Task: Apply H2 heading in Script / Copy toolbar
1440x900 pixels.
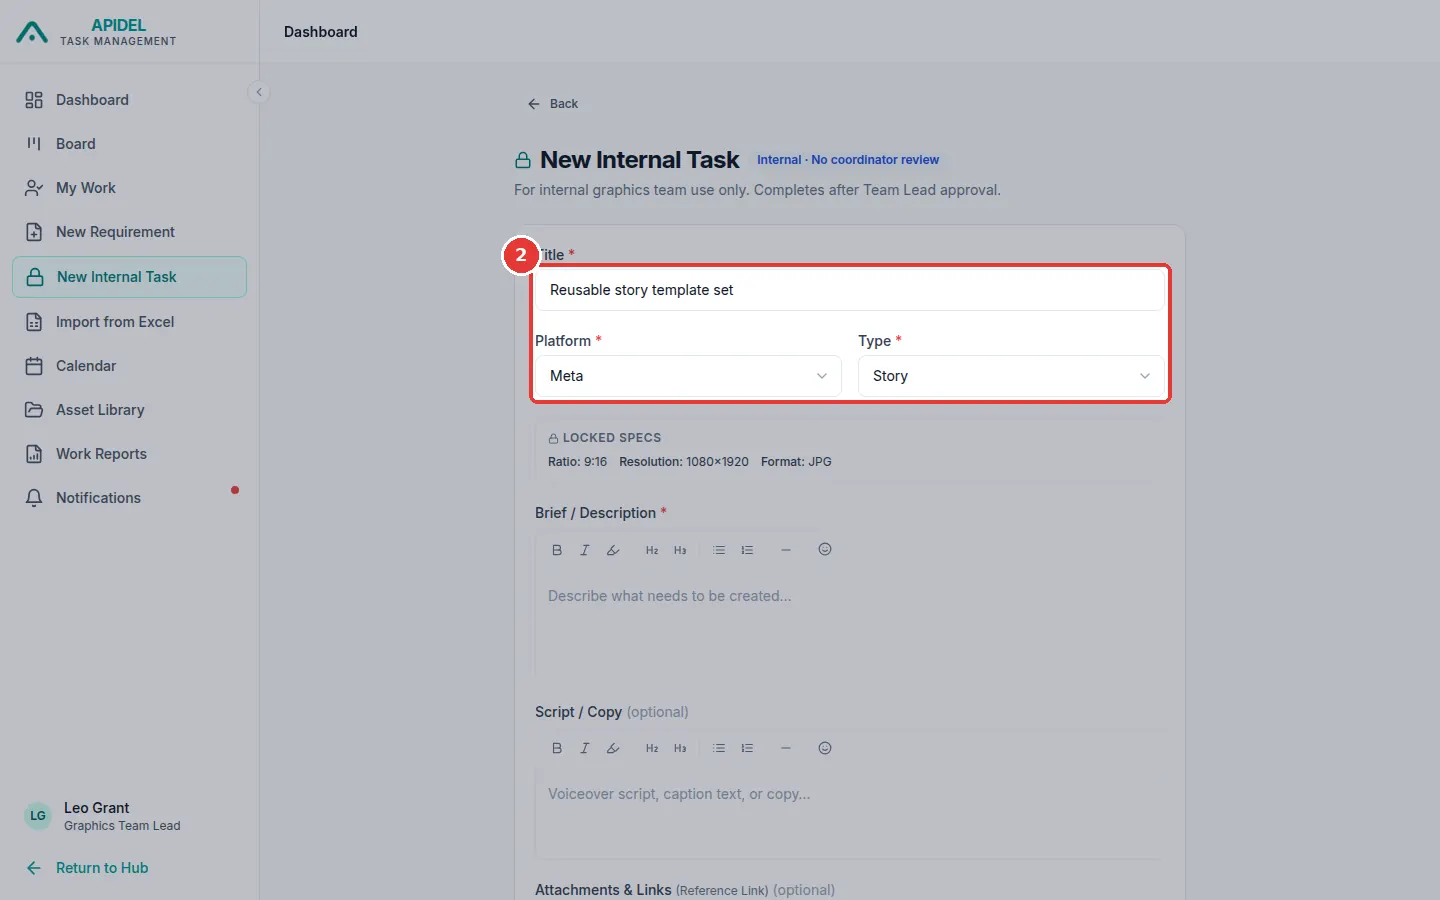Action: 652,748
